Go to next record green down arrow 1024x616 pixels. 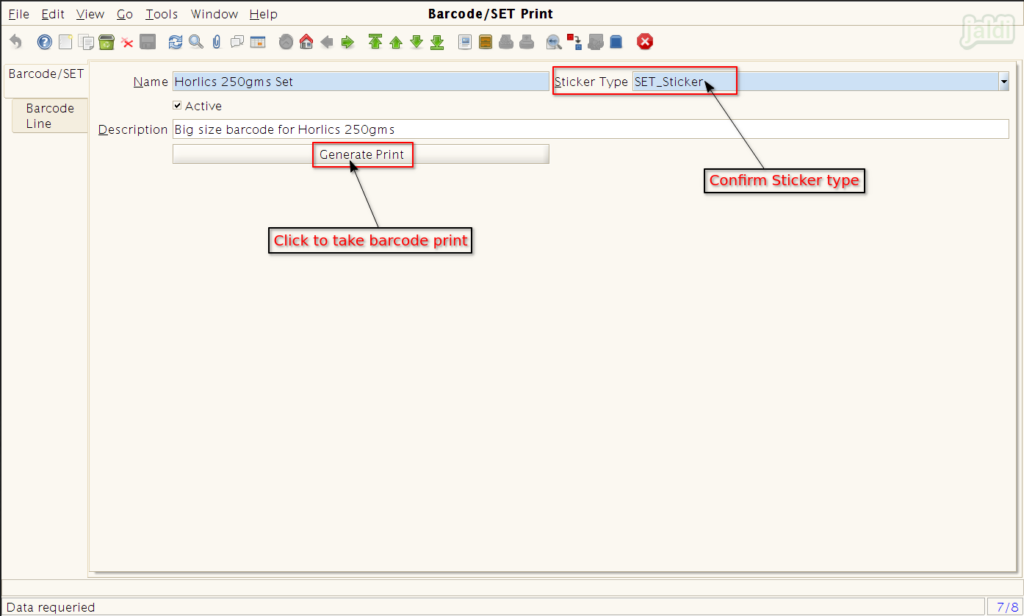(417, 42)
